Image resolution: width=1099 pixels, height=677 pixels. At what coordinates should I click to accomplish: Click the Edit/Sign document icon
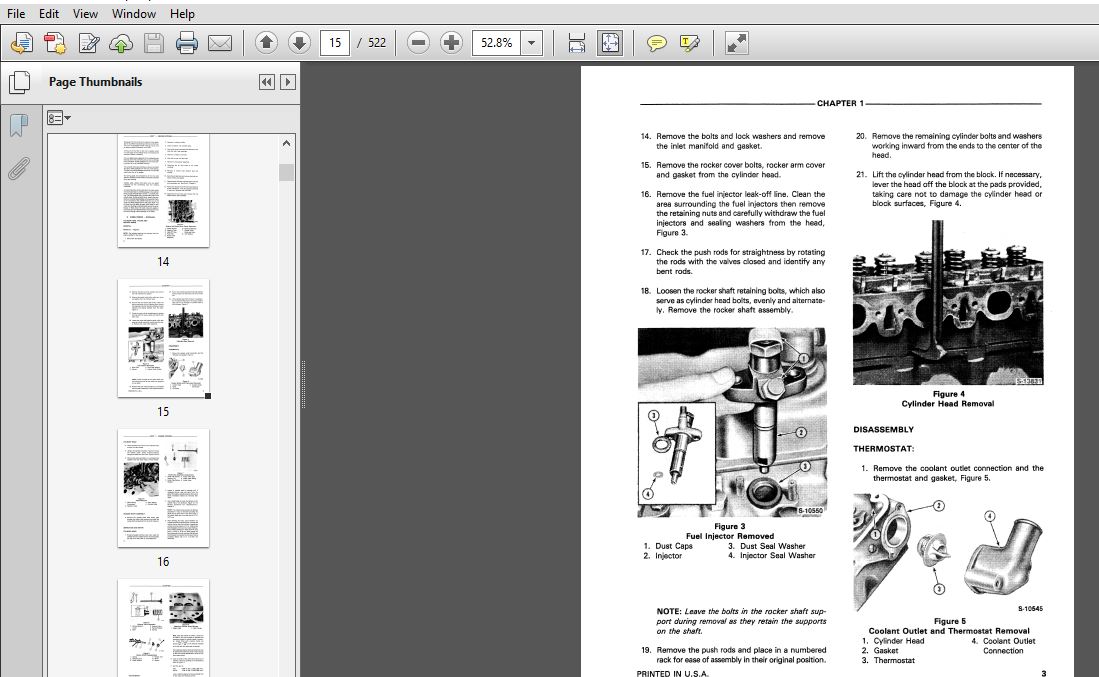pyautogui.click(x=88, y=43)
